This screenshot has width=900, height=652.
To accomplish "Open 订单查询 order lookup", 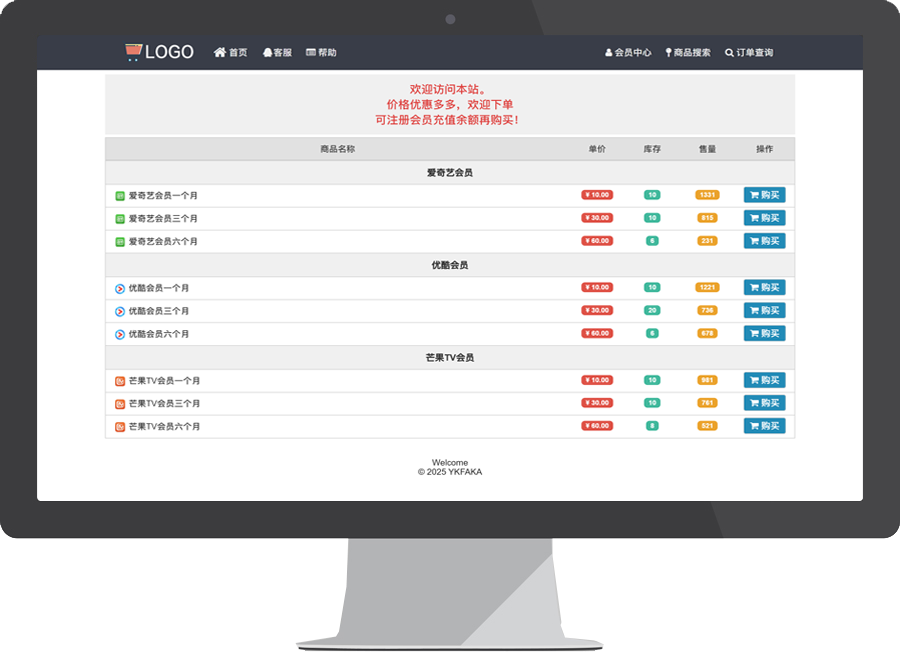I will click(749, 53).
